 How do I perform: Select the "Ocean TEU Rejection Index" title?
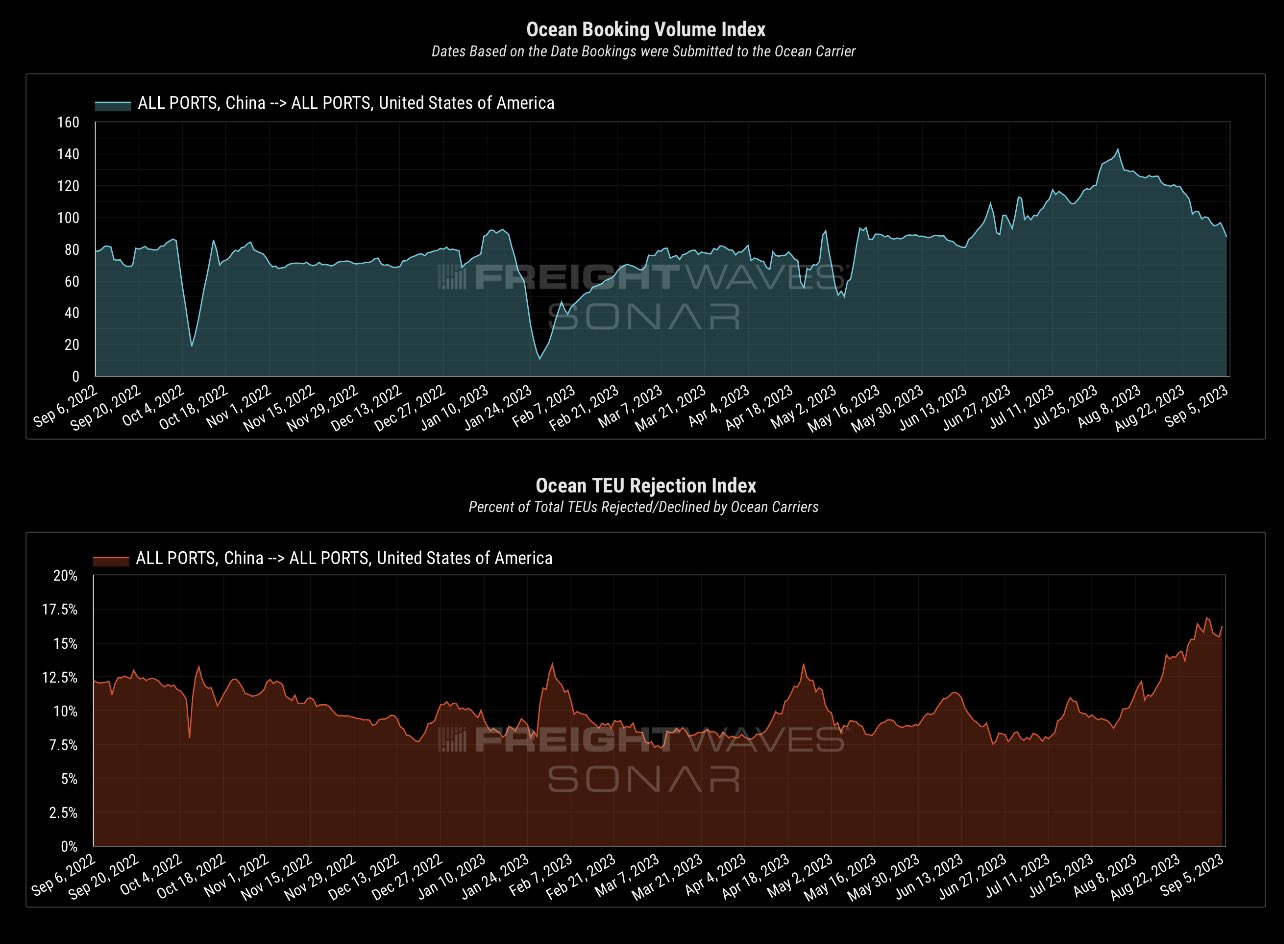pyautogui.click(x=645, y=486)
